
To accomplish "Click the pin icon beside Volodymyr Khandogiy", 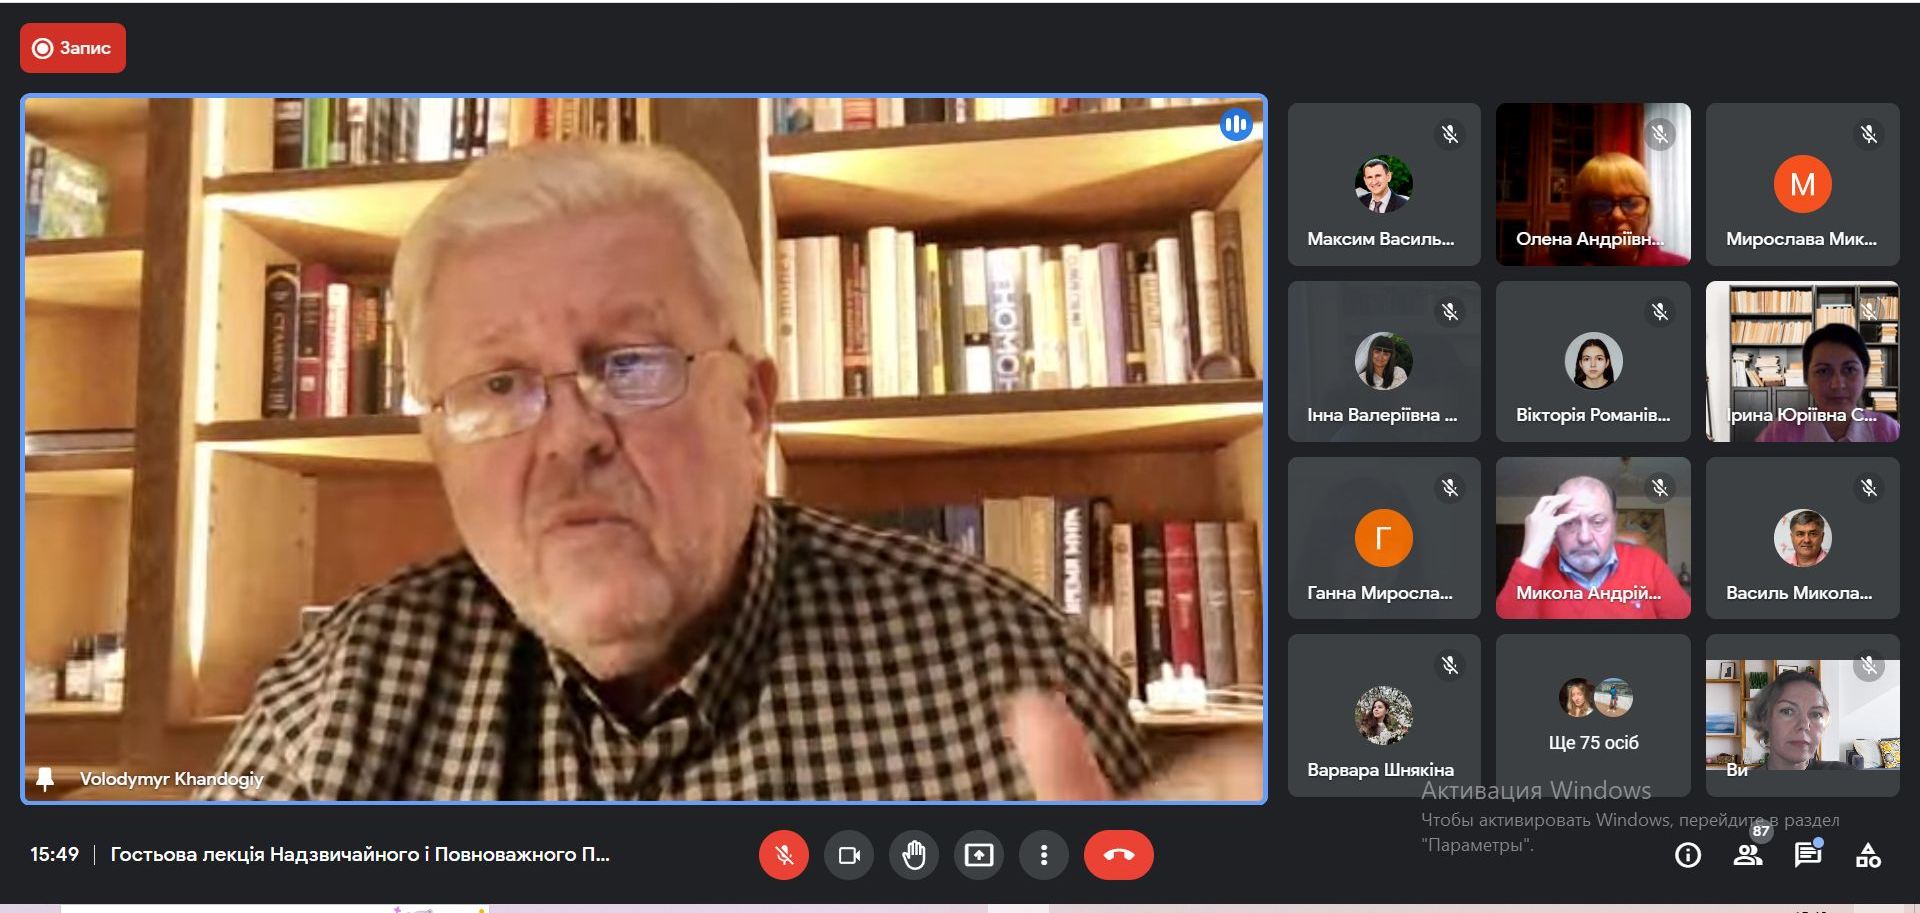I will point(45,779).
